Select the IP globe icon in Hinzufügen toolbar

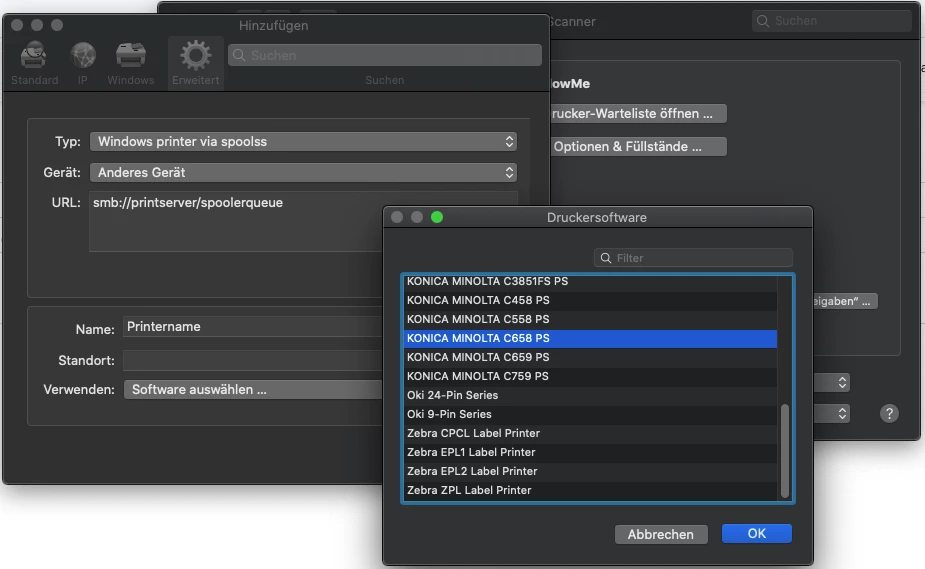click(83, 55)
